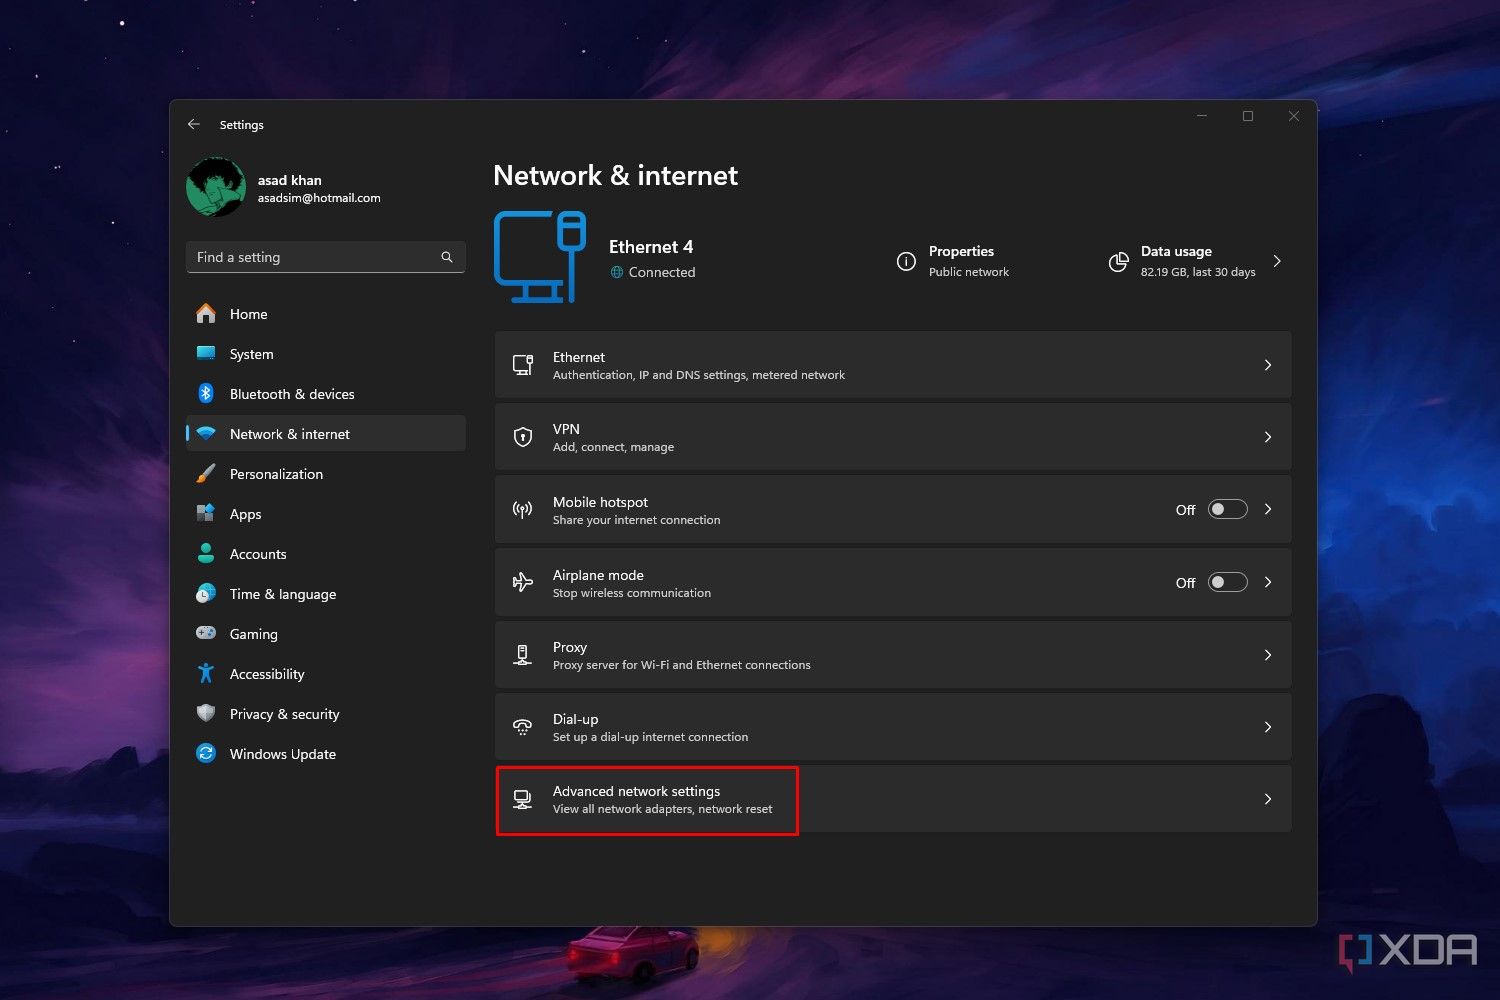The height and width of the screenshot is (1000, 1500).
Task: Click the Data usage pie chart icon
Action: point(1118,262)
